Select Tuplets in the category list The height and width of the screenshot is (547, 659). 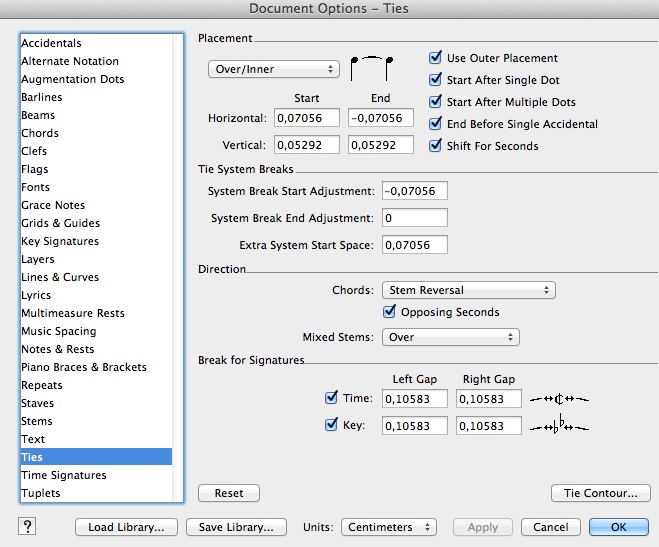(x=41, y=493)
